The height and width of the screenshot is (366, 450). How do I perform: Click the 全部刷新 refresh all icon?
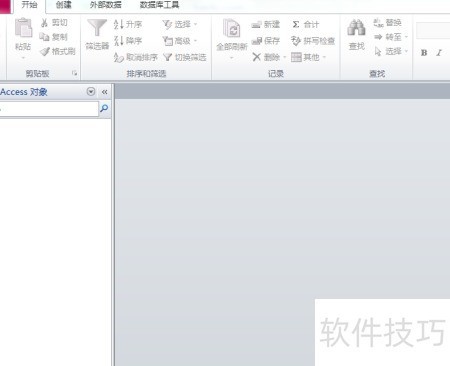(232, 28)
